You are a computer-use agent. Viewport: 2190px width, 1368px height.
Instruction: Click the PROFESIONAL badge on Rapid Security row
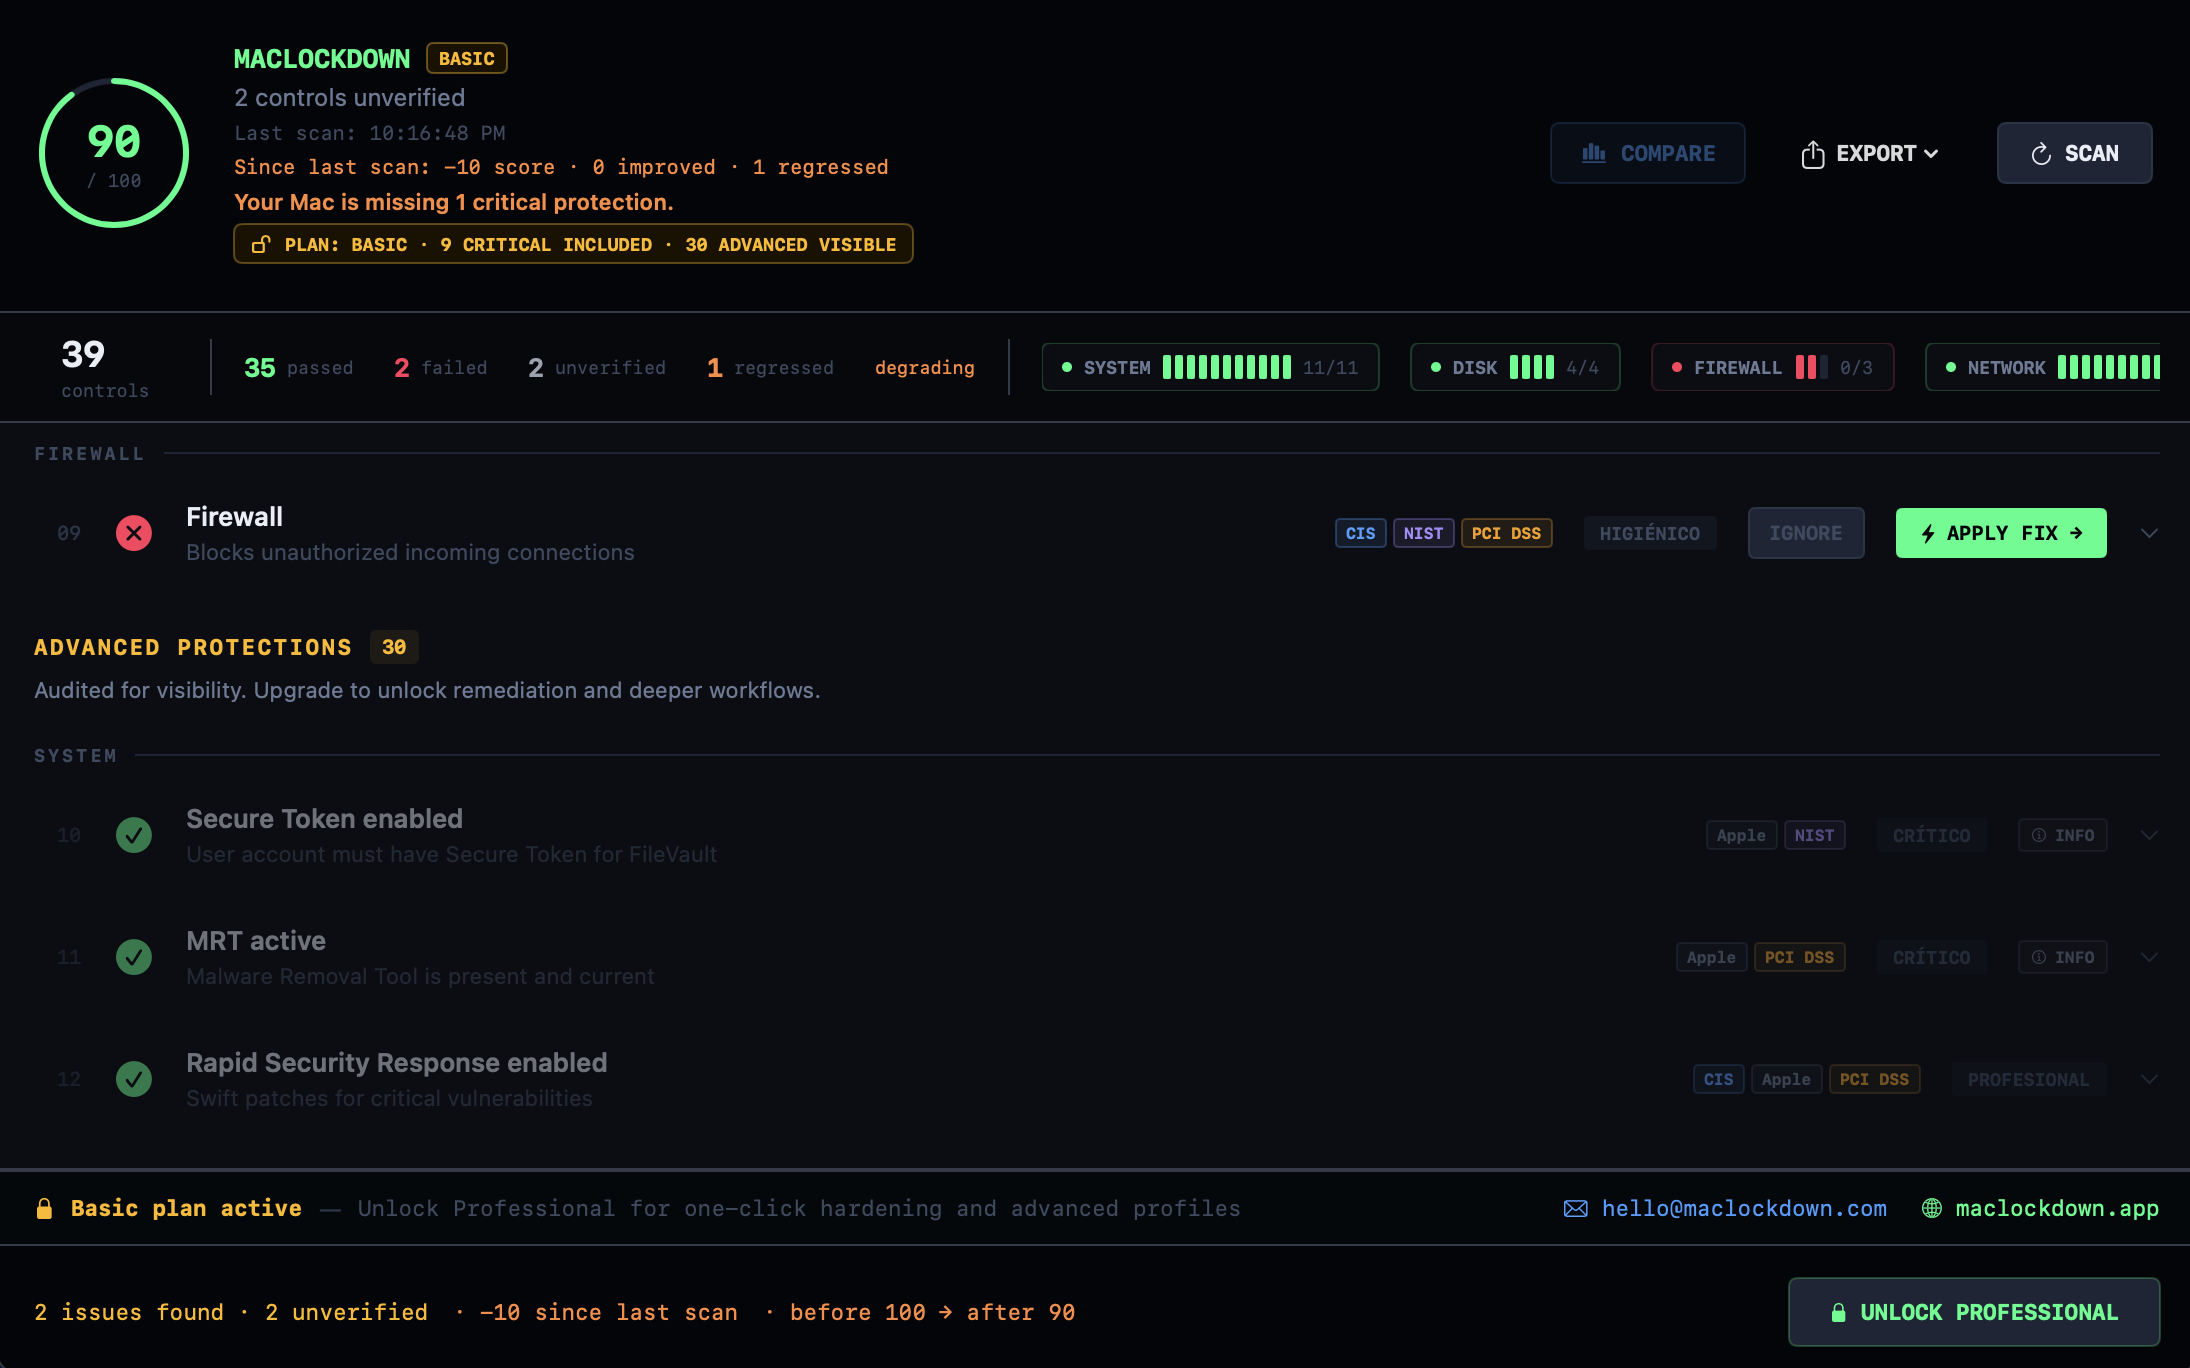point(2028,1079)
